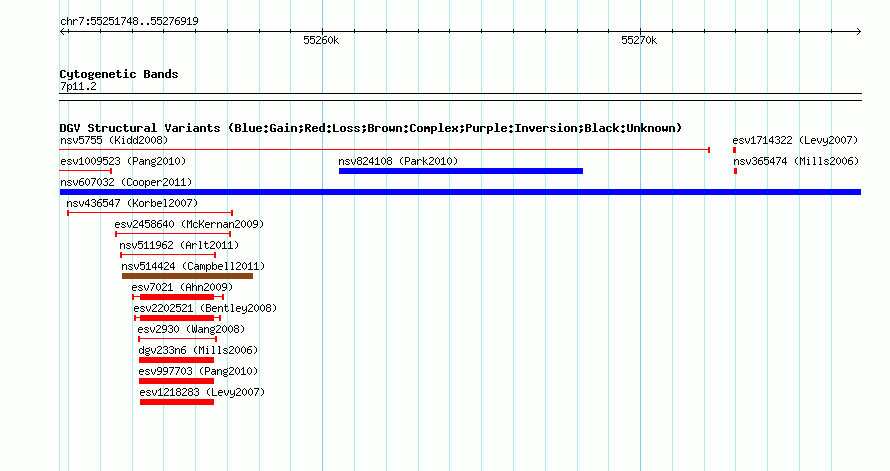Click the blue nsv824108 gain bar
Viewport: 890px width, 471px height.
461,171
